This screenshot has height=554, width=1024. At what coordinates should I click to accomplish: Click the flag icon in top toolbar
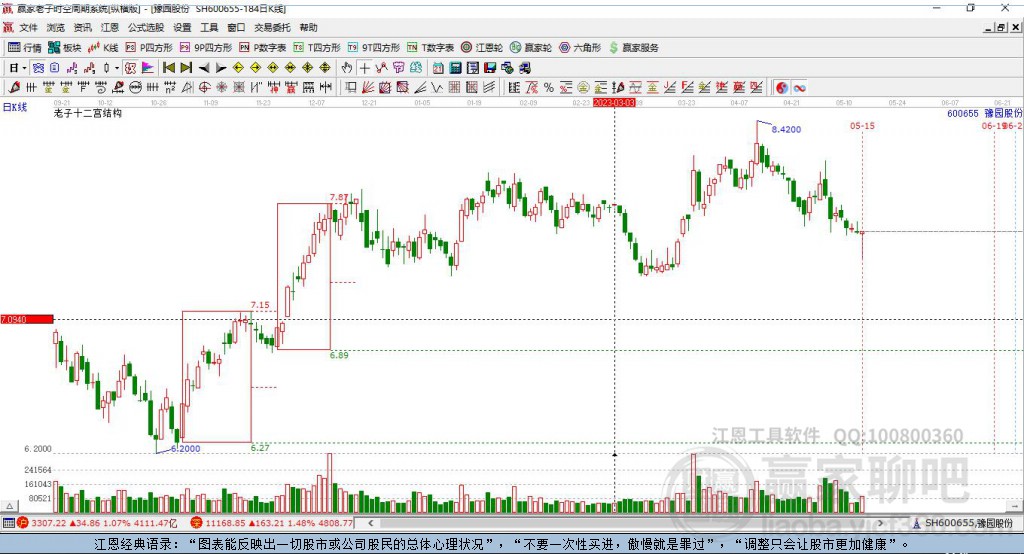pyautogui.click(x=148, y=68)
